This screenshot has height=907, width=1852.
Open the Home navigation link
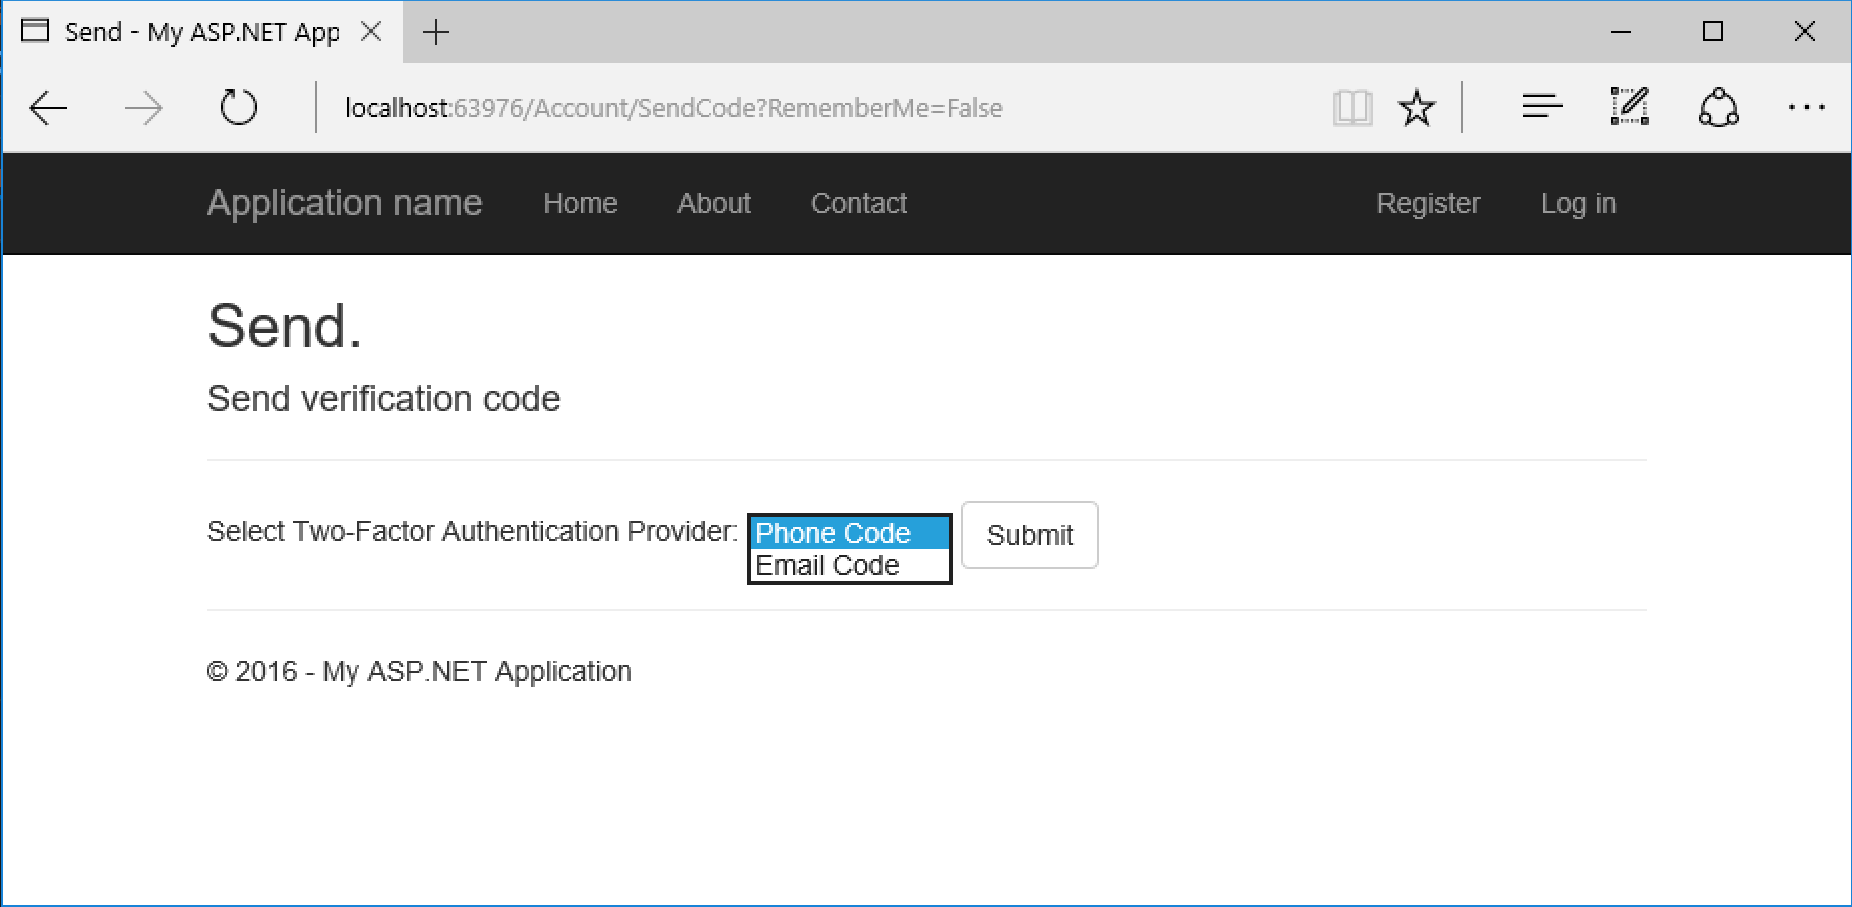point(580,203)
